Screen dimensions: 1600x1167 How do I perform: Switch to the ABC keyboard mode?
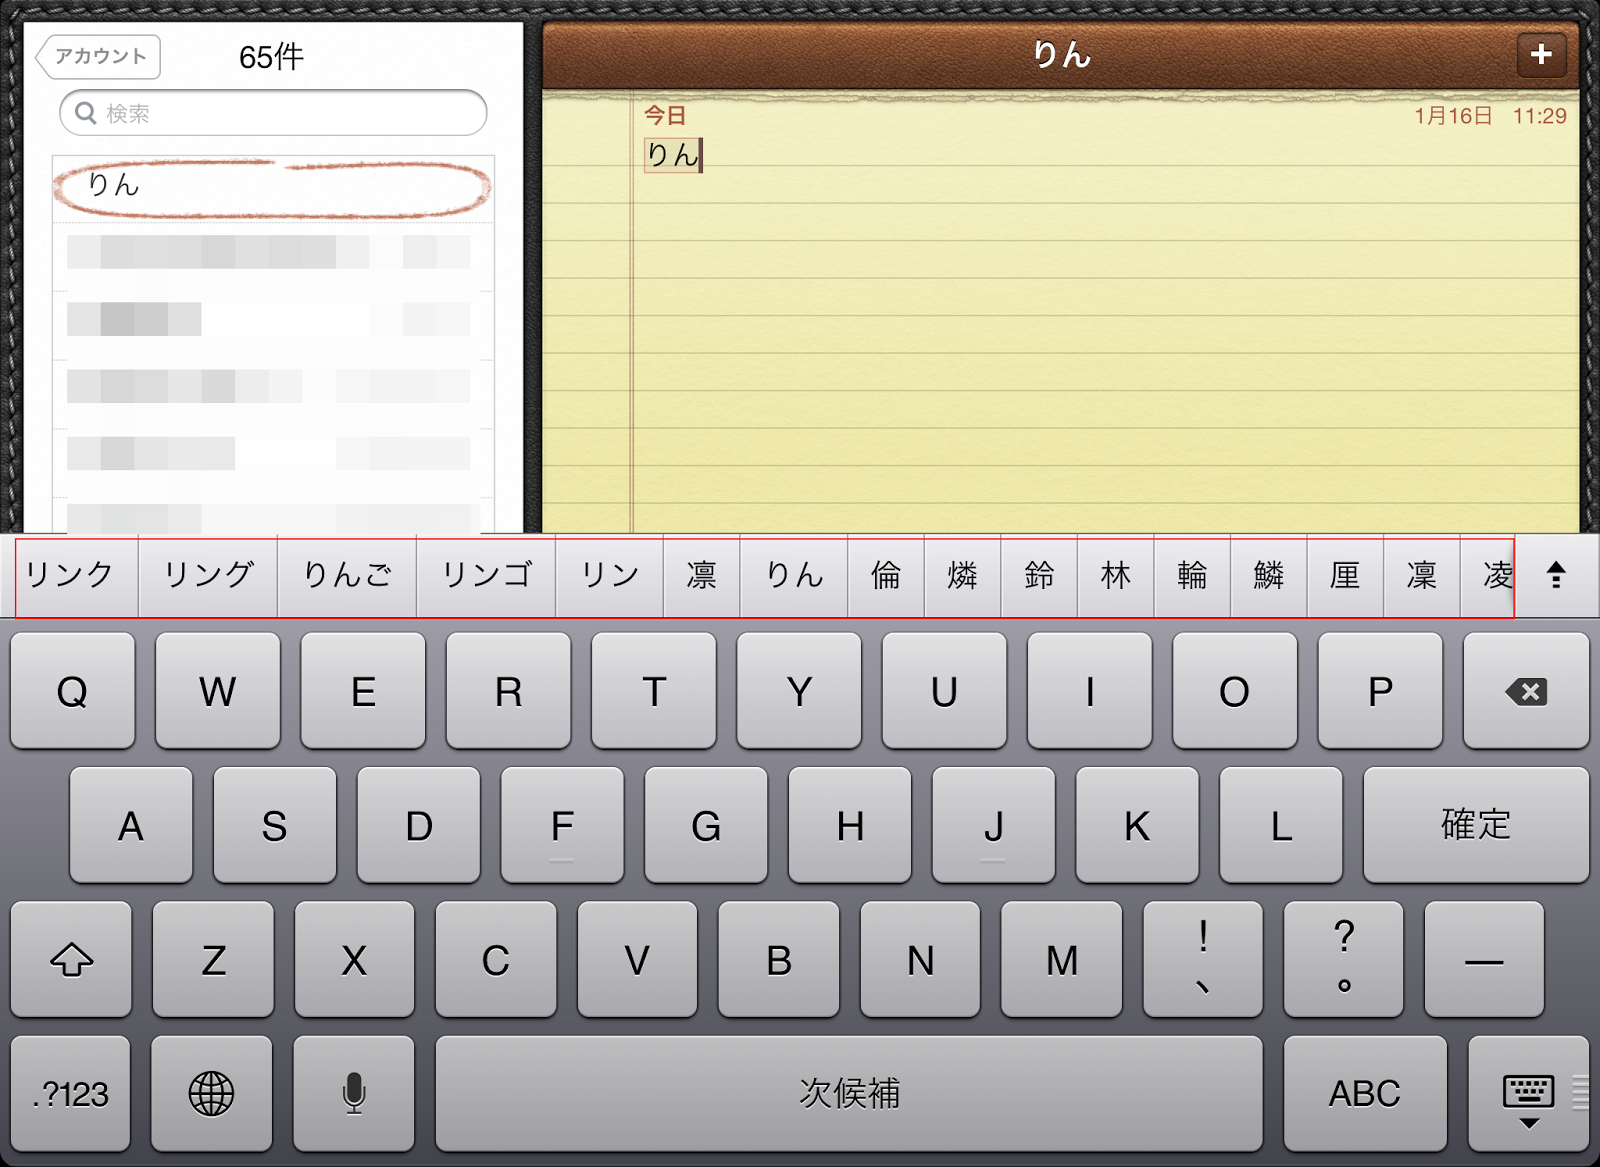1365,1094
